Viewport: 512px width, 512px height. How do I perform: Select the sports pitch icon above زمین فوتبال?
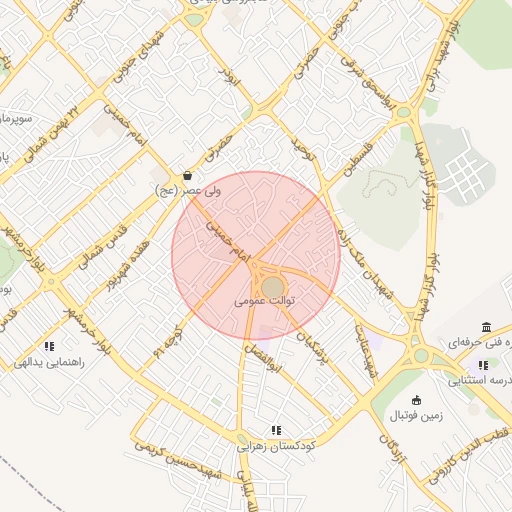click(416, 400)
